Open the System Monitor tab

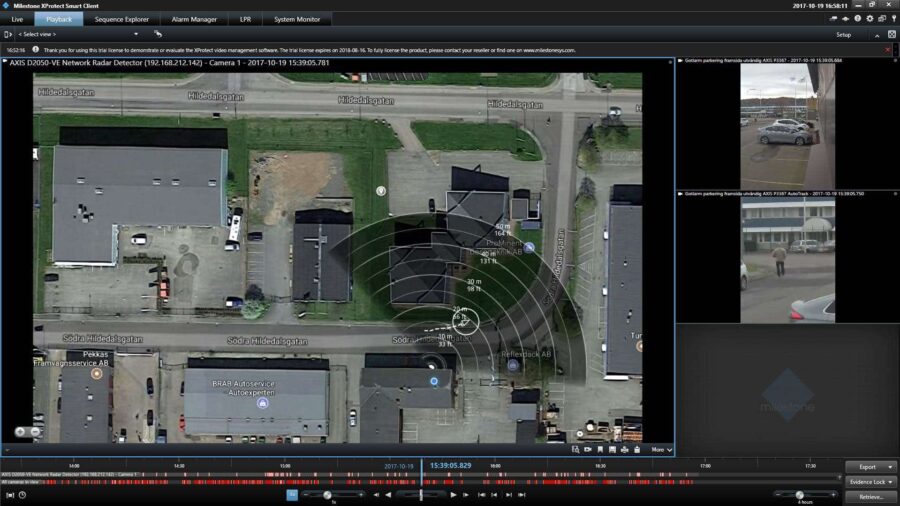297,19
